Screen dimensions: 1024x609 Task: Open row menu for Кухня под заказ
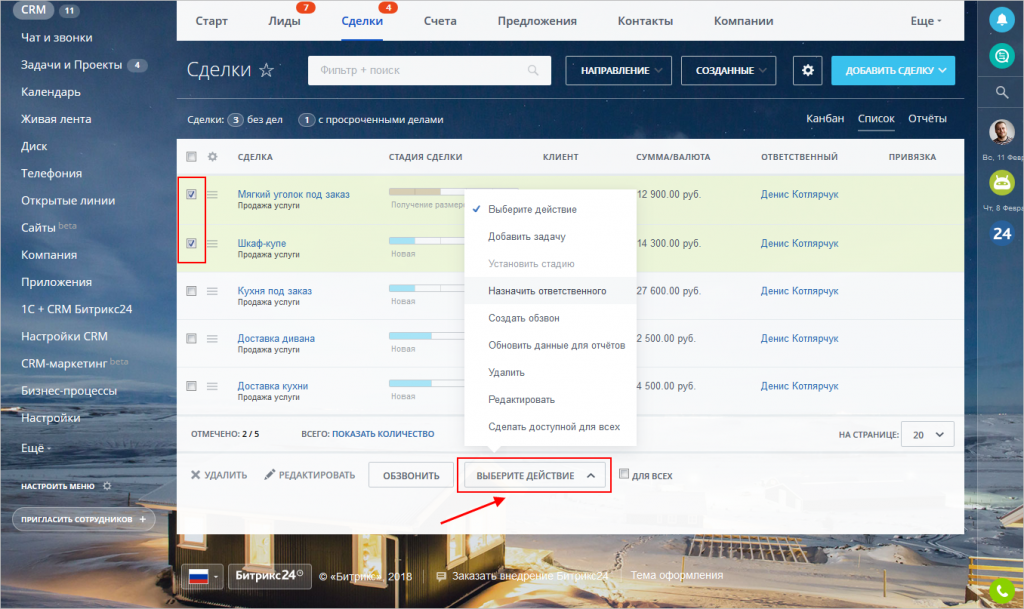[212, 291]
